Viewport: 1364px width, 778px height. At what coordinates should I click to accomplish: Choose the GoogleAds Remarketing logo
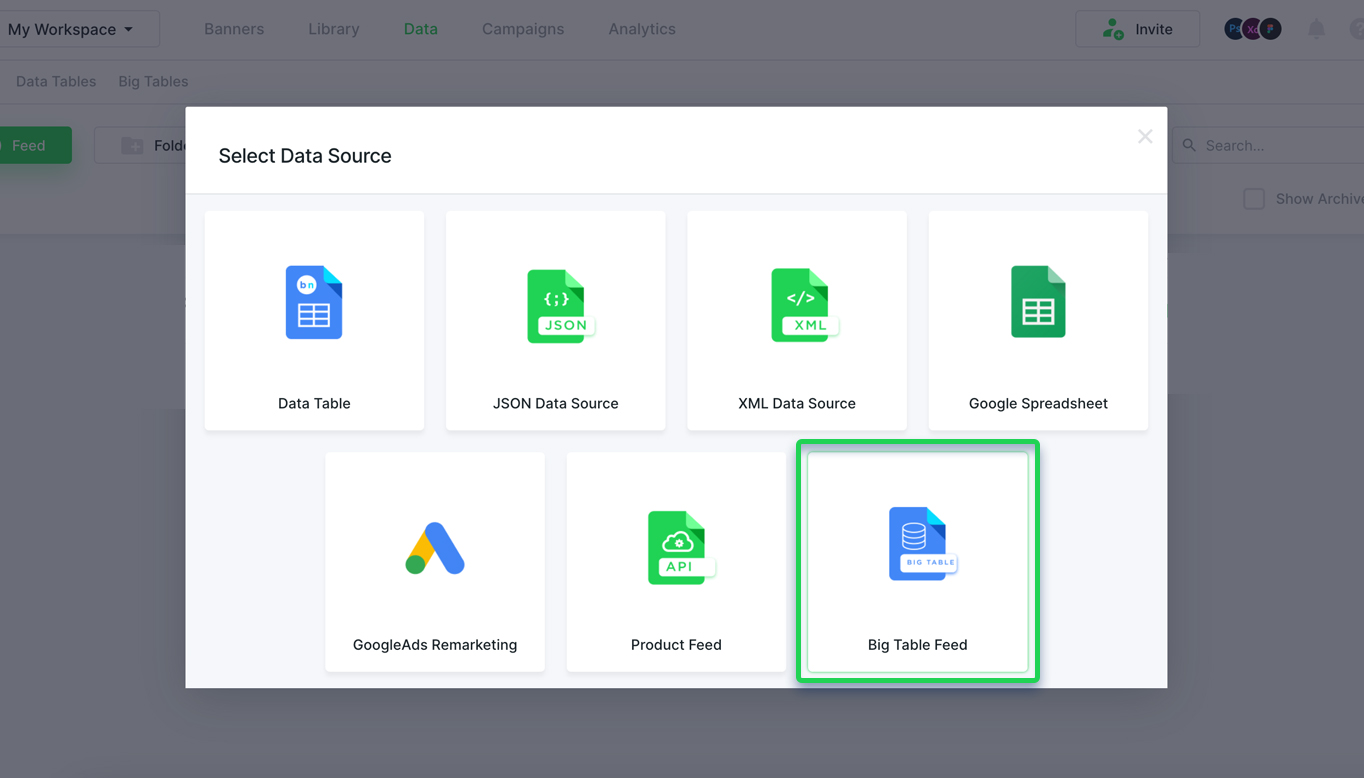pos(435,548)
